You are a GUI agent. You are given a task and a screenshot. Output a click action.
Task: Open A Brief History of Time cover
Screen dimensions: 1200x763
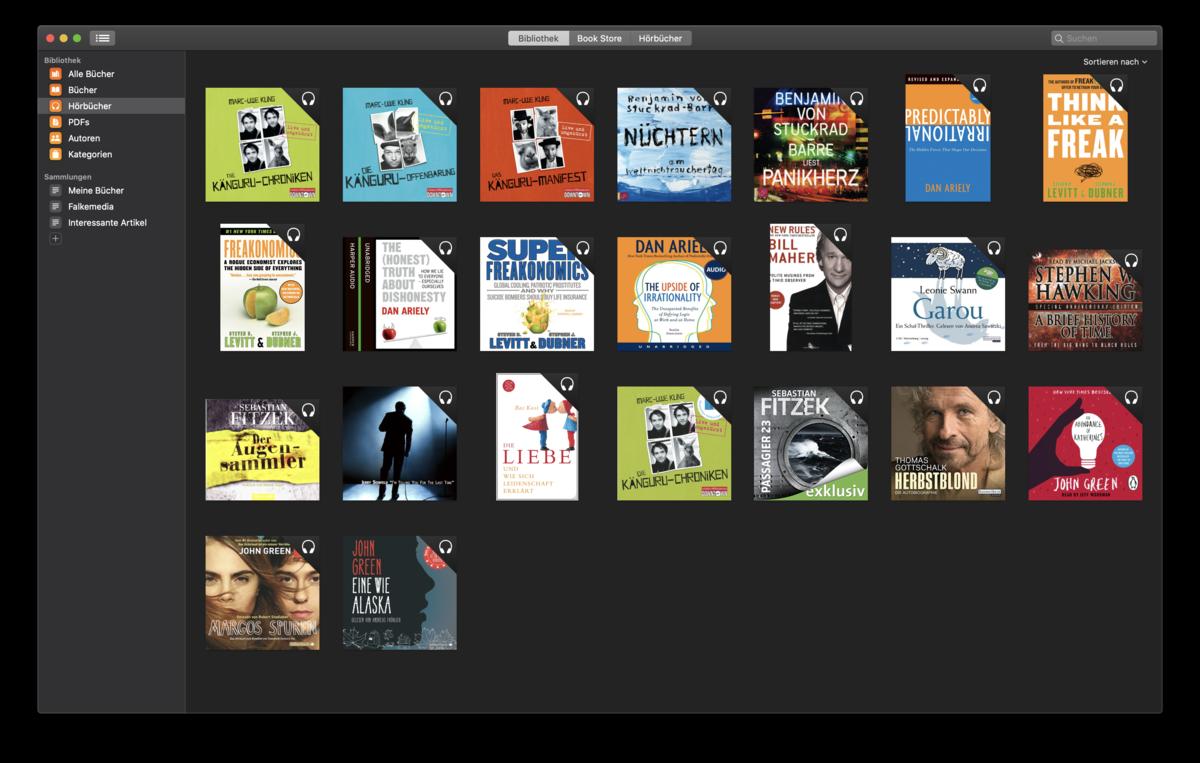pyautogui.click(x=1085, y=300)
